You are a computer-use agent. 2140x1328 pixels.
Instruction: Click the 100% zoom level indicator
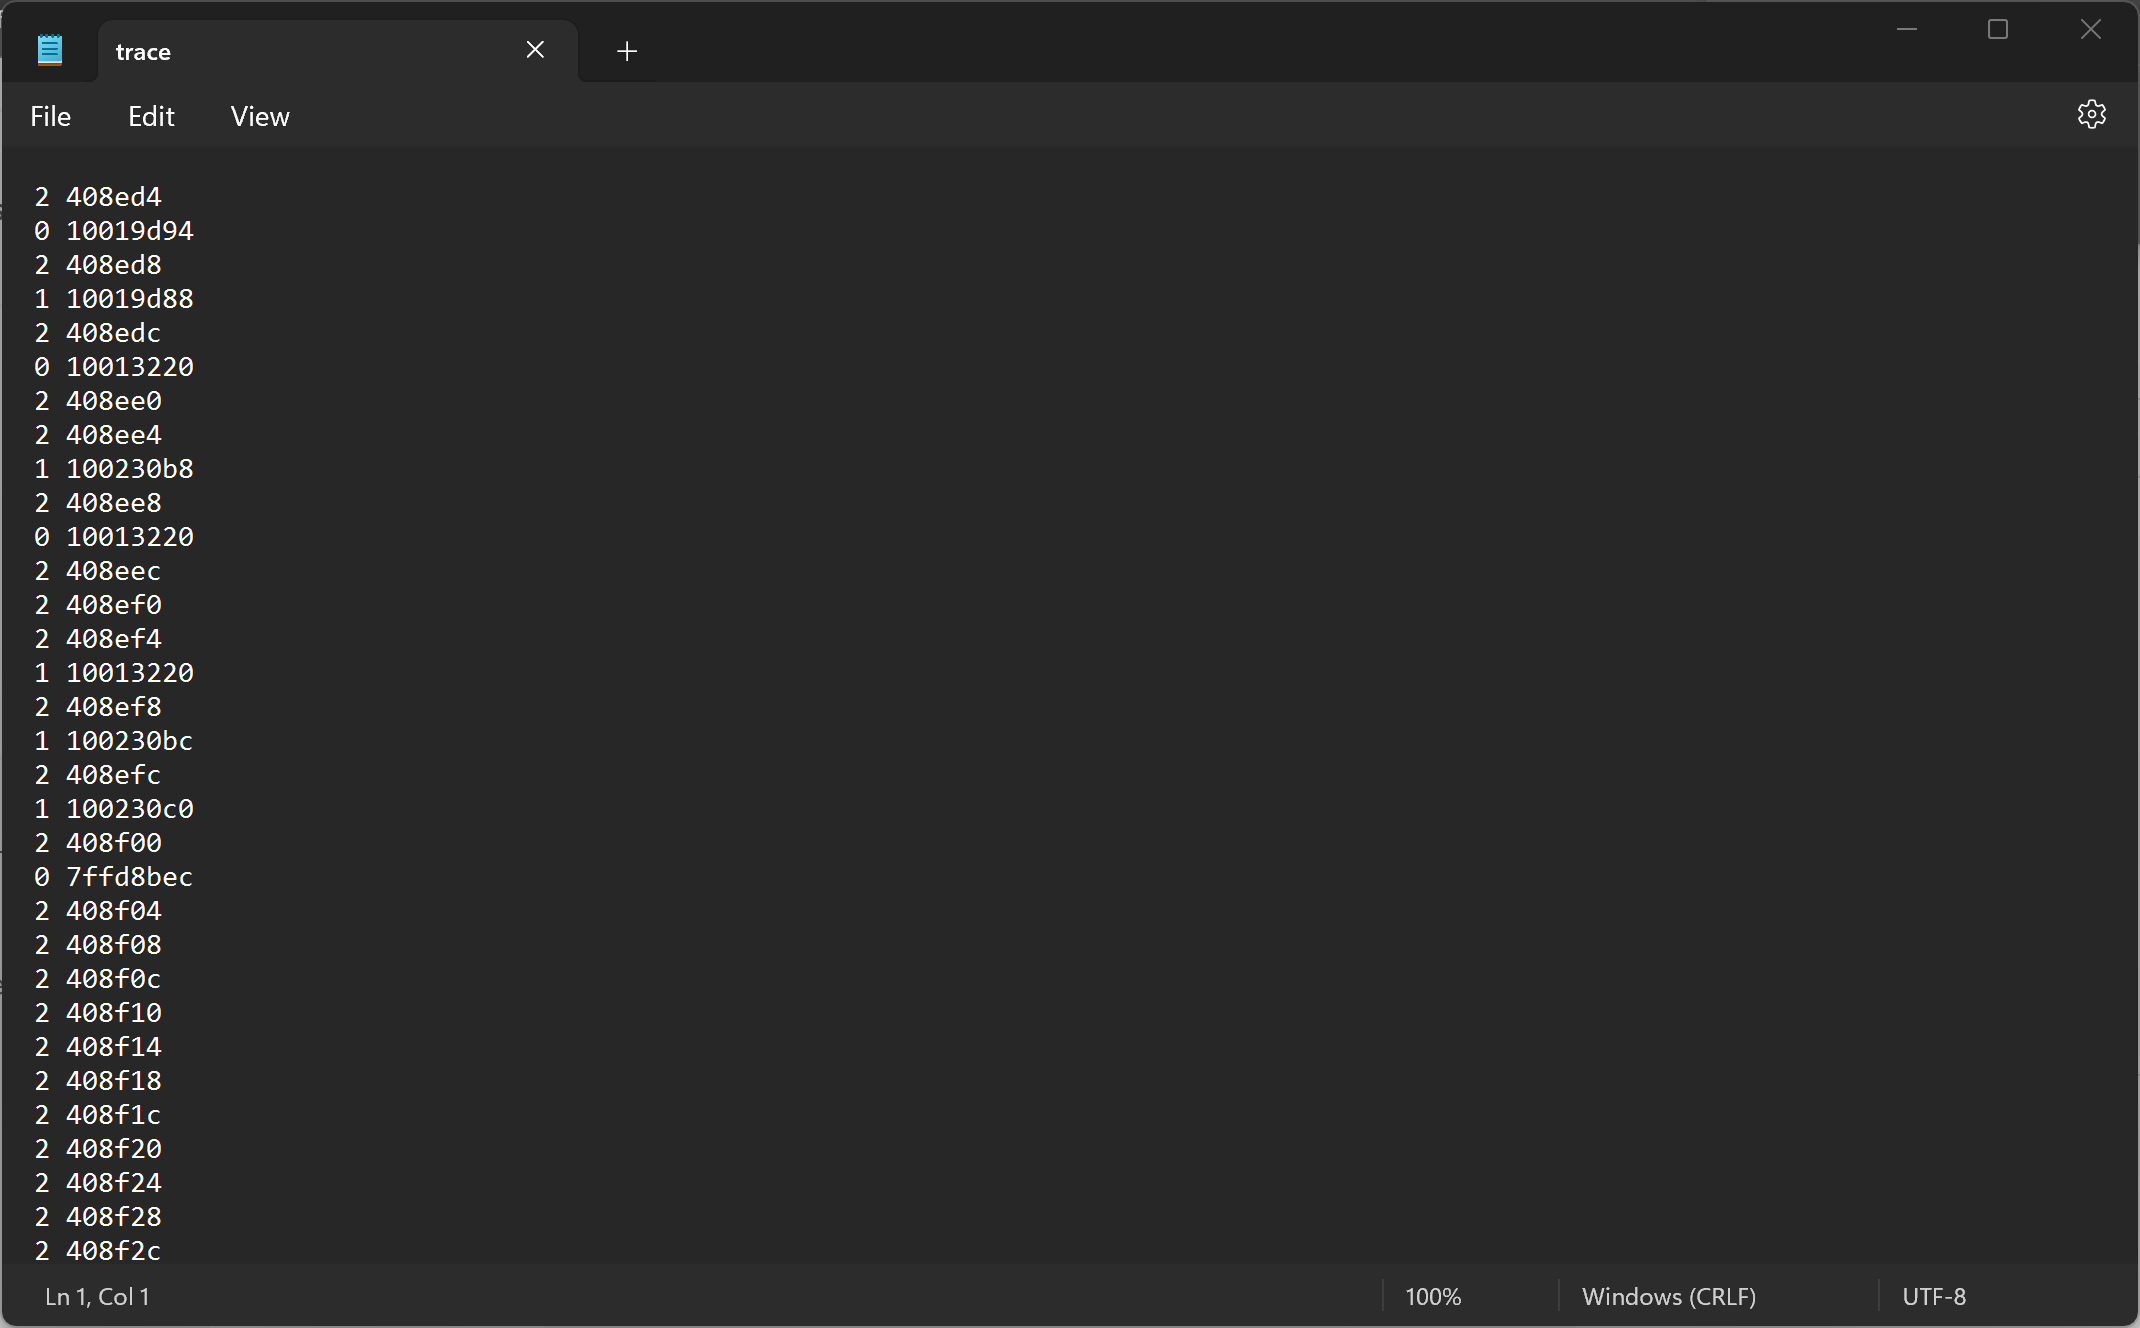pyautogui.click(x=1432, y=1296)
